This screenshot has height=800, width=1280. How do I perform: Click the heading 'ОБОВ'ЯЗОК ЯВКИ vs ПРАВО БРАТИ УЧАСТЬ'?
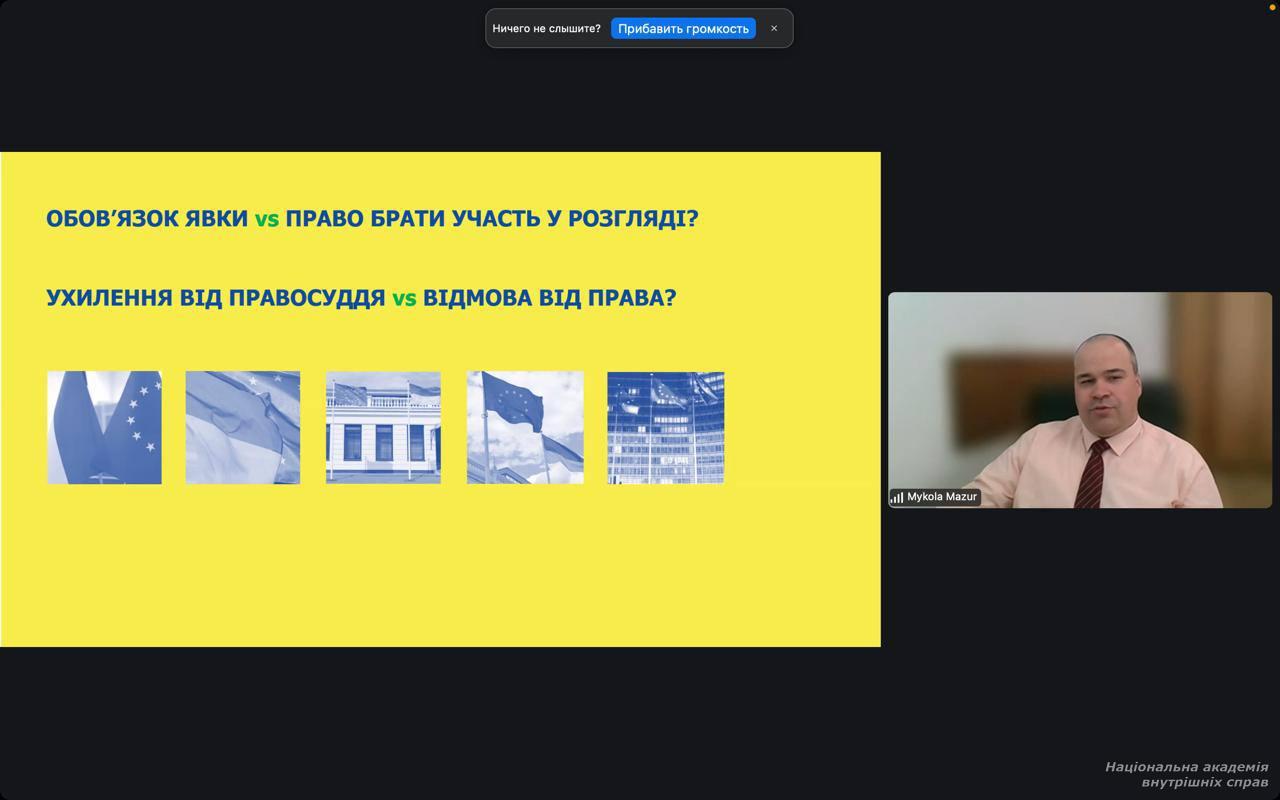coord(372,218)
